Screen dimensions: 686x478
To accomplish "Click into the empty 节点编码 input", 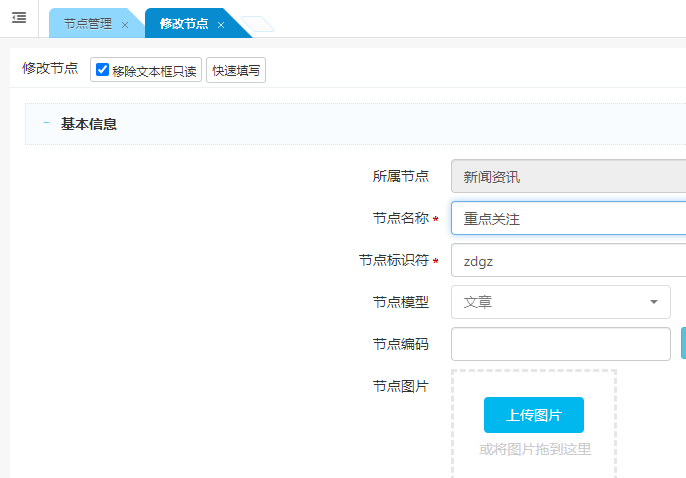I will pos(560,344).
